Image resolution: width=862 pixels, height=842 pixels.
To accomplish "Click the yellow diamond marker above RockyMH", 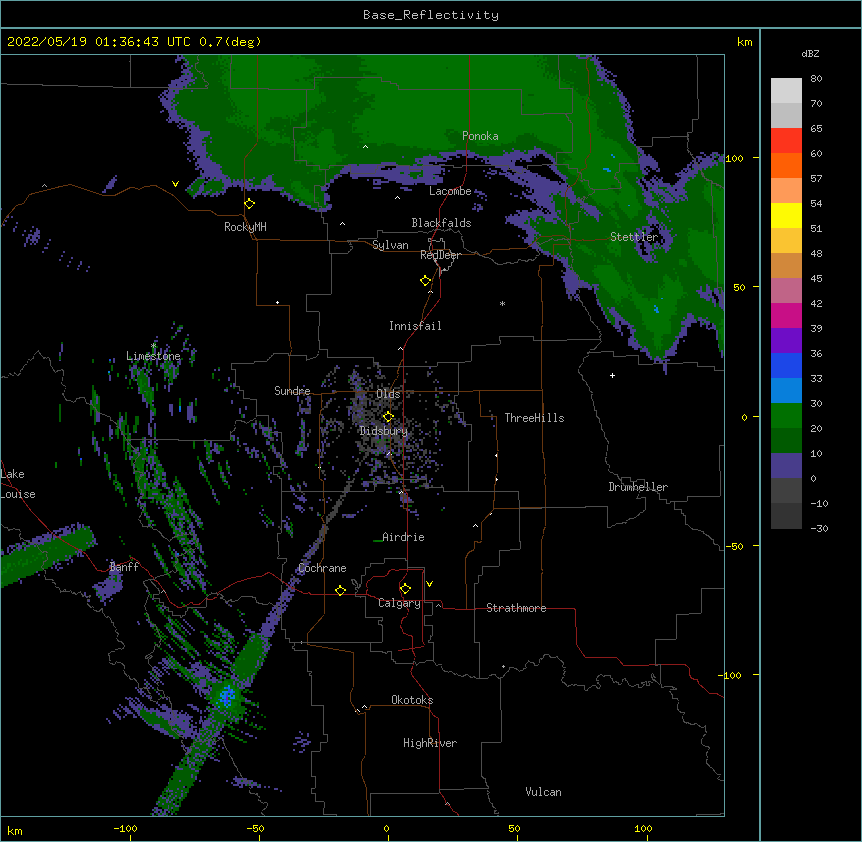I will point(250,204).
